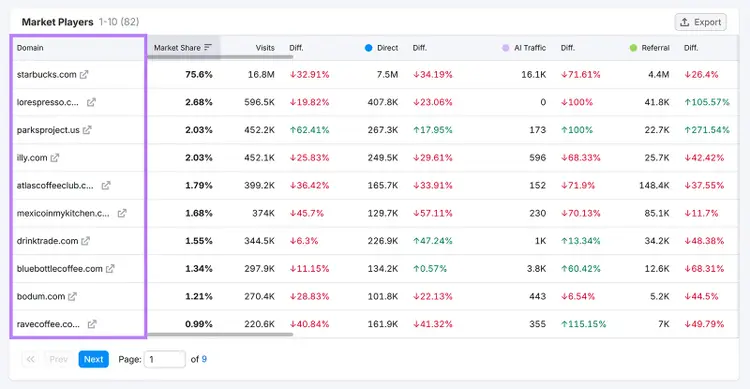Click the 148.4K referral value
Screen dimensions: 750x389
(x=654, y=186)
